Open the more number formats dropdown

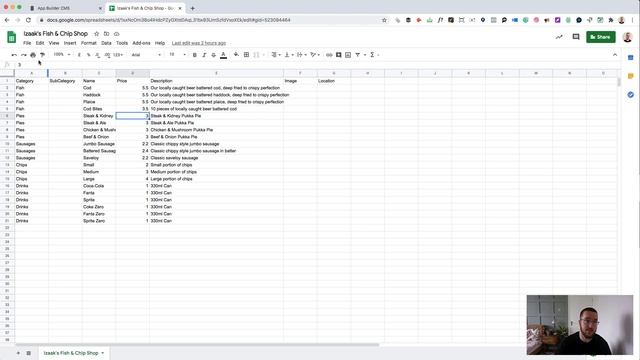point(118,55)
